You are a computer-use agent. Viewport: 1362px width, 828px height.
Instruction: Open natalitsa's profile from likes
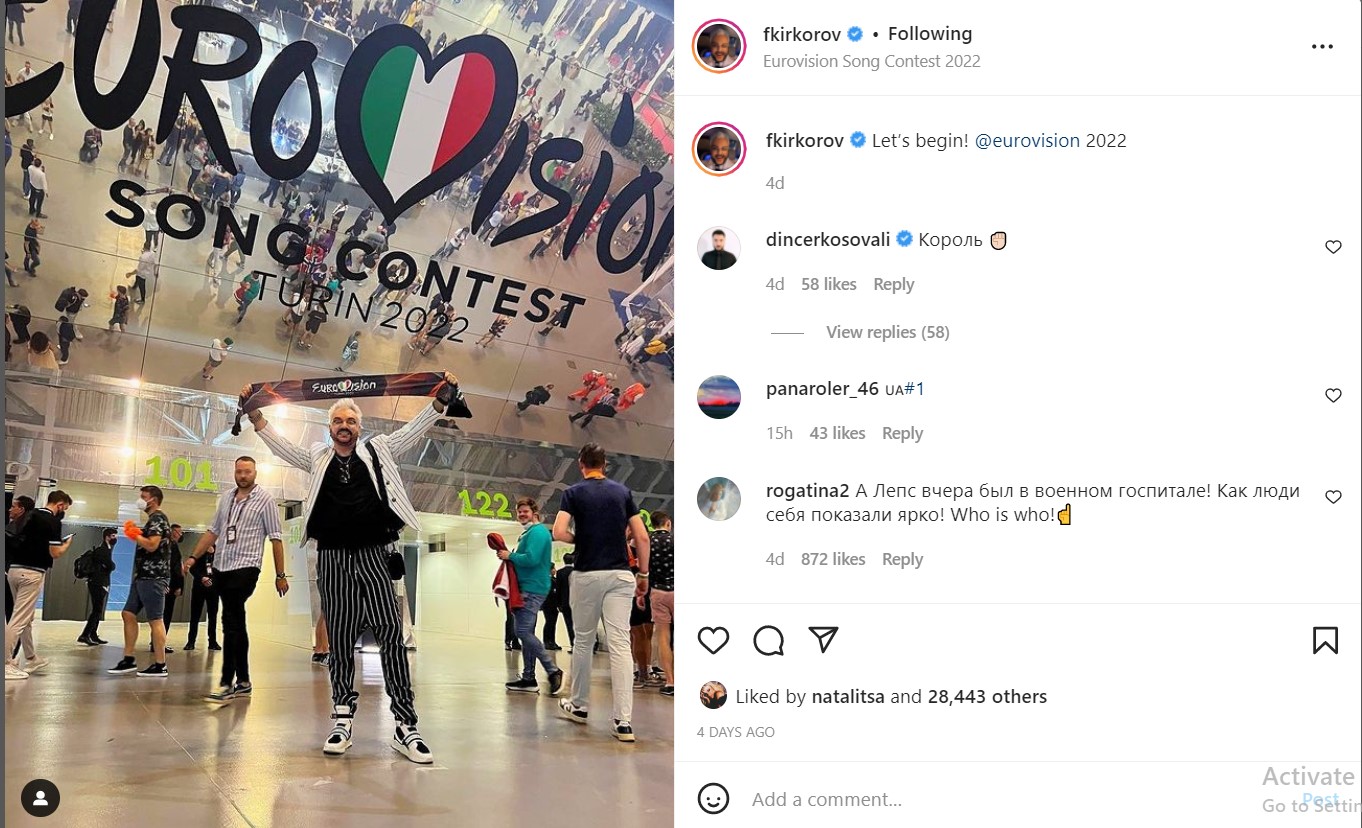[847, 697]
